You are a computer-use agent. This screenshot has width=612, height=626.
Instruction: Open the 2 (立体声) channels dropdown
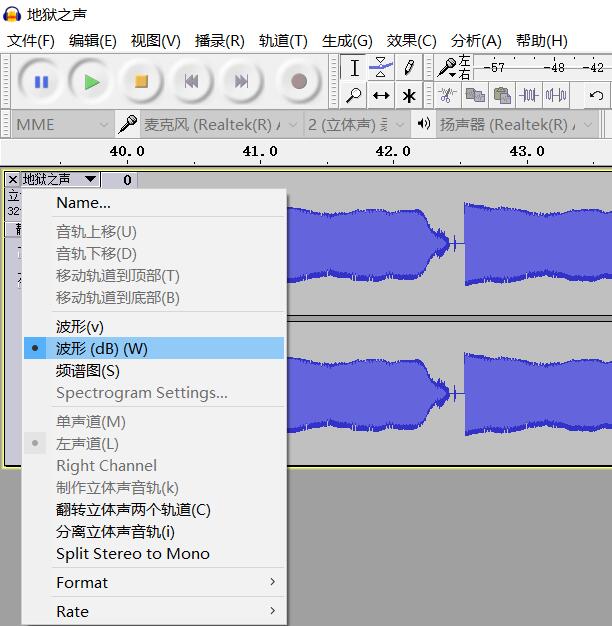[x=357, y=125]
